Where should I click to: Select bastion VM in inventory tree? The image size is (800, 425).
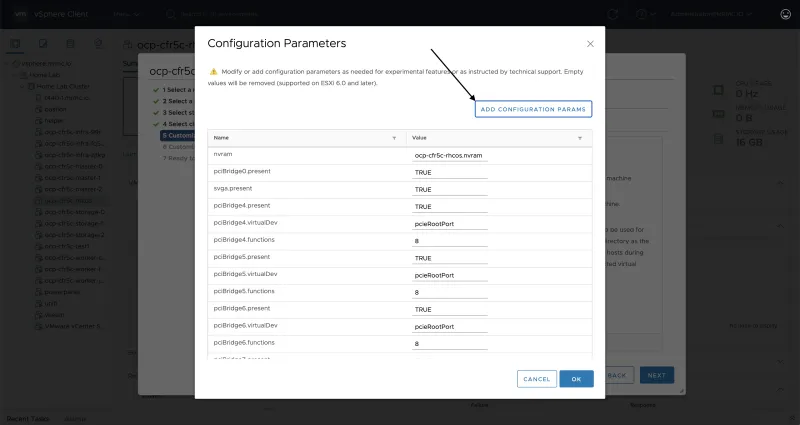(x=55, y=109)
